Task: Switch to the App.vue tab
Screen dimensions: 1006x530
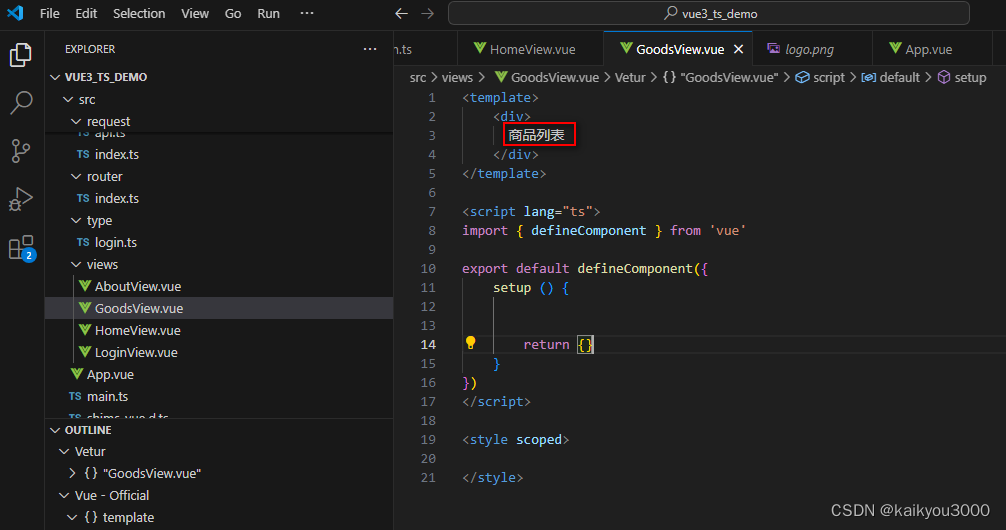Action: coord(932,49)
